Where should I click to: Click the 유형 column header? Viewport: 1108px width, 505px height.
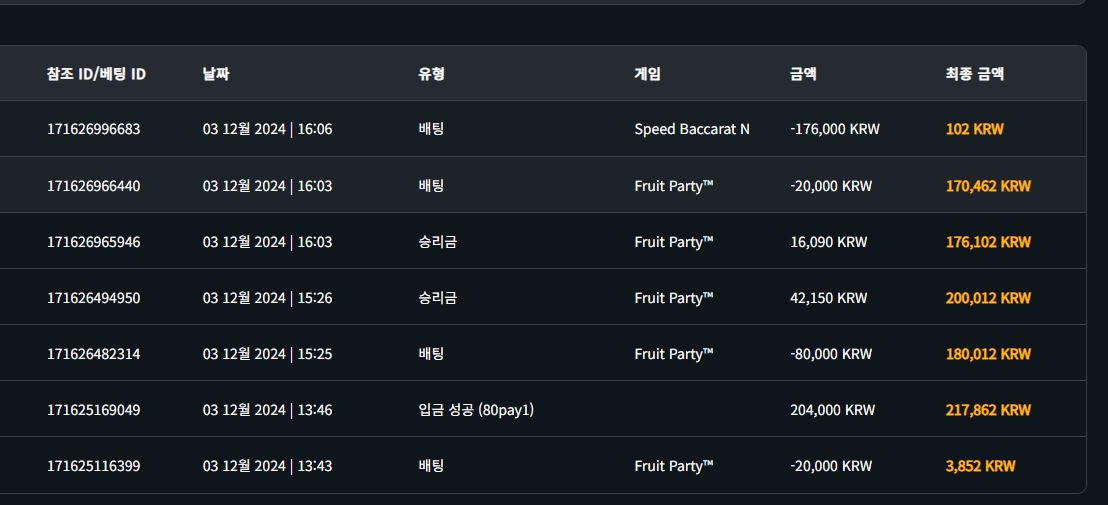431,73
